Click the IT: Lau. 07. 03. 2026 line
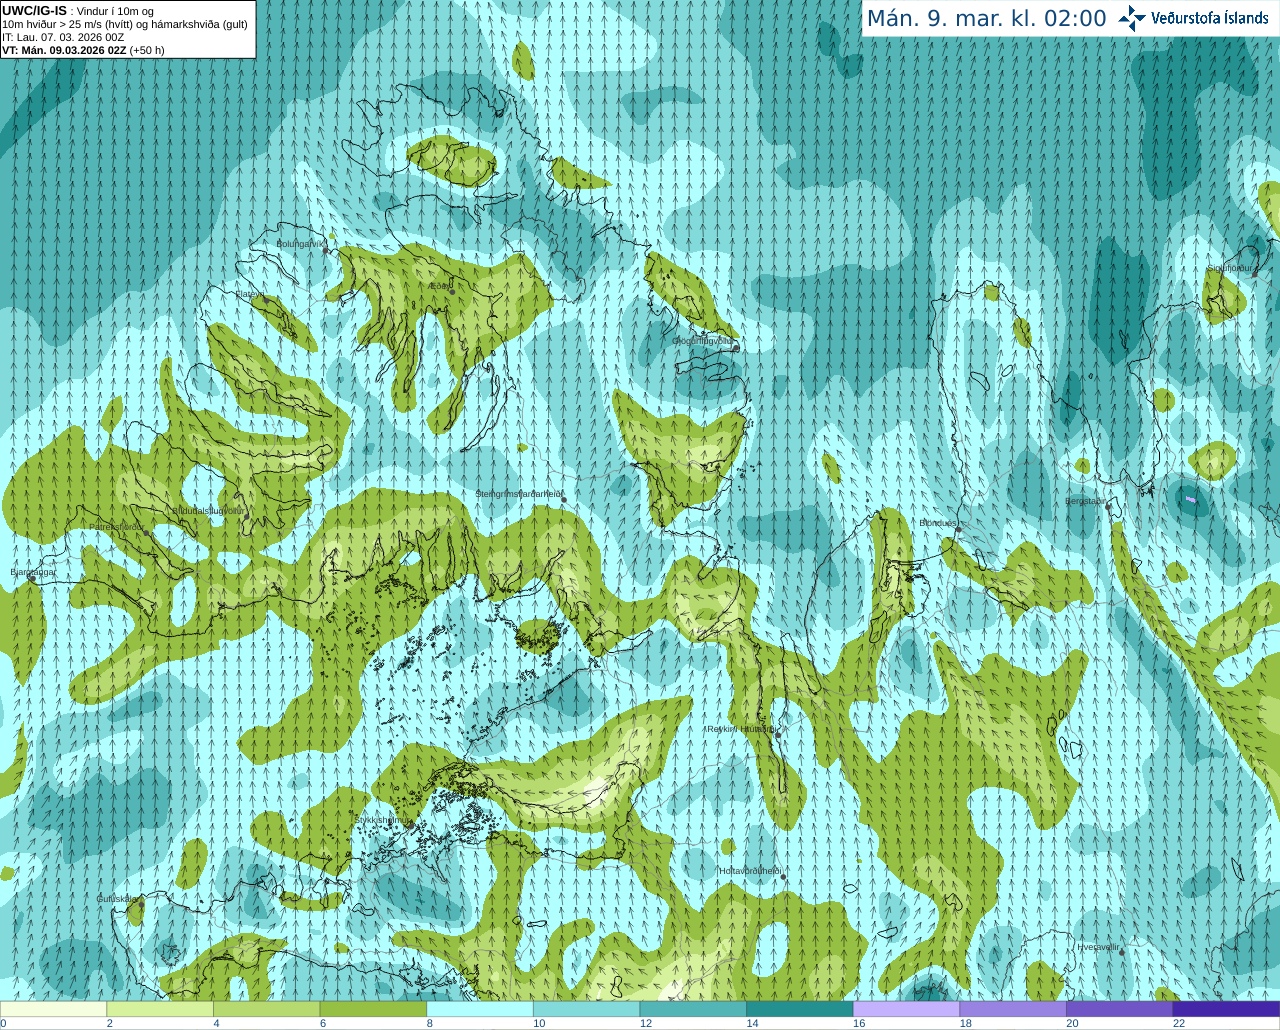Viewport: 1280px width, 1030px height. tap(63, 37)
